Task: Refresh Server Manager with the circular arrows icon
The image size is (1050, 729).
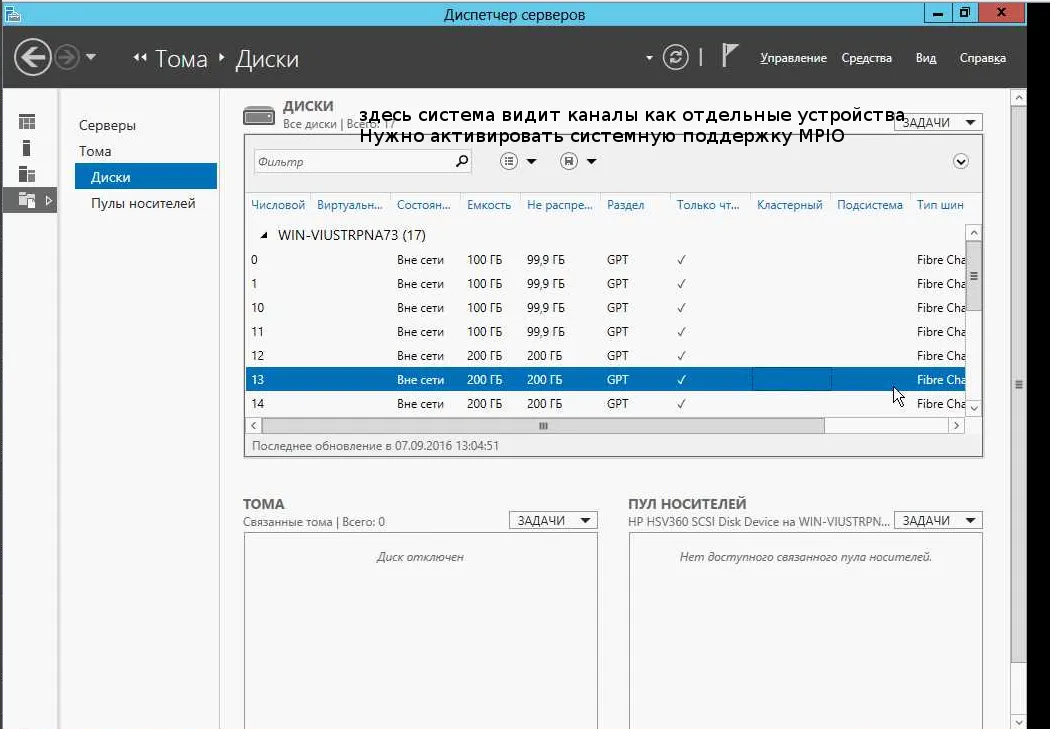Action: tap(676, 58)
